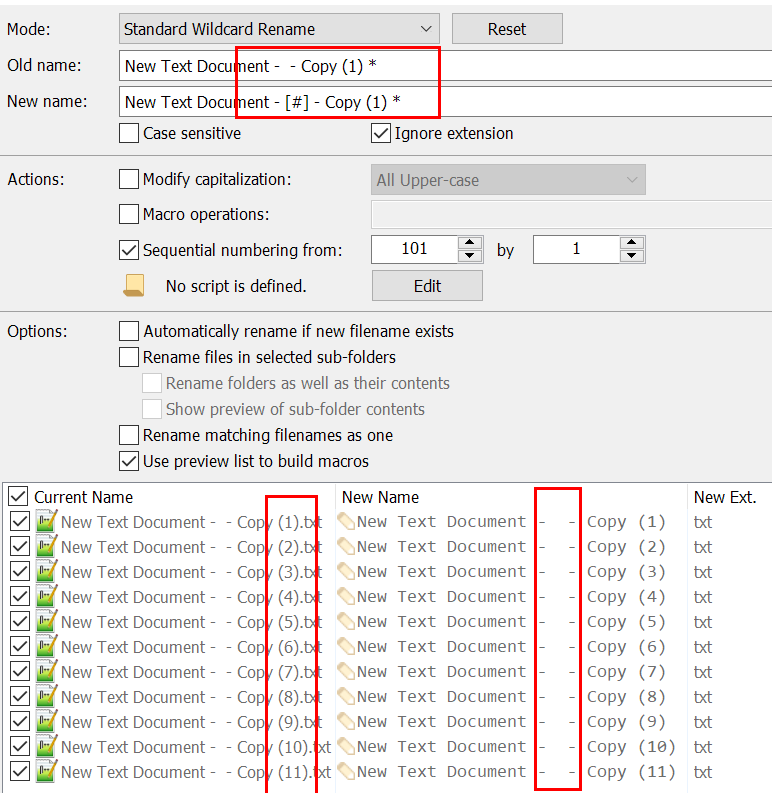Screen dimensions: 772x793
Task: Uncheck the Copy (2).txt row checkbox
Action: [x=20, y=546]
